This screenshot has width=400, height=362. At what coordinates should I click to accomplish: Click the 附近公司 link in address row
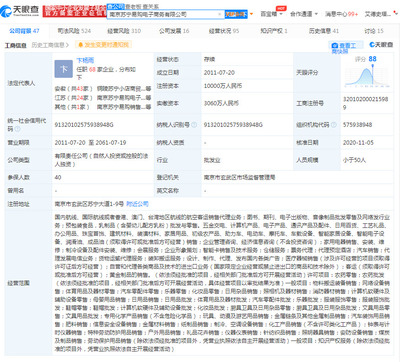[137, 204]
